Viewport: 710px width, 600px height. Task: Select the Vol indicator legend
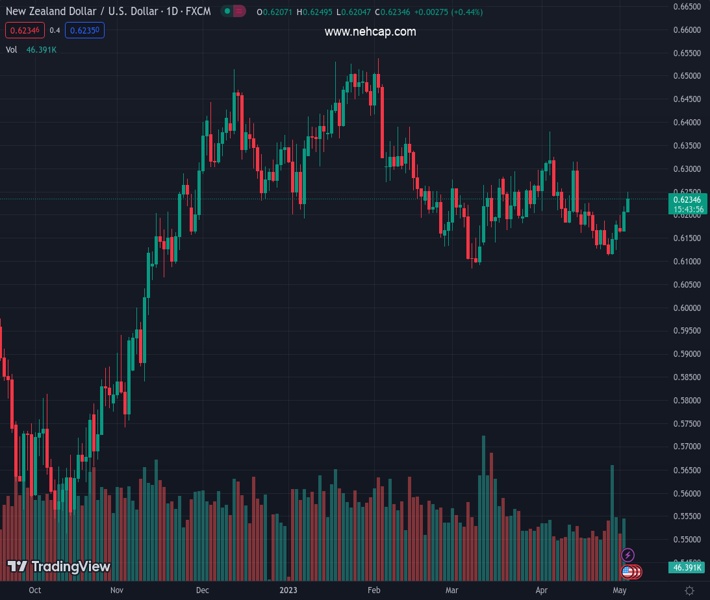(x=12, y=49)
